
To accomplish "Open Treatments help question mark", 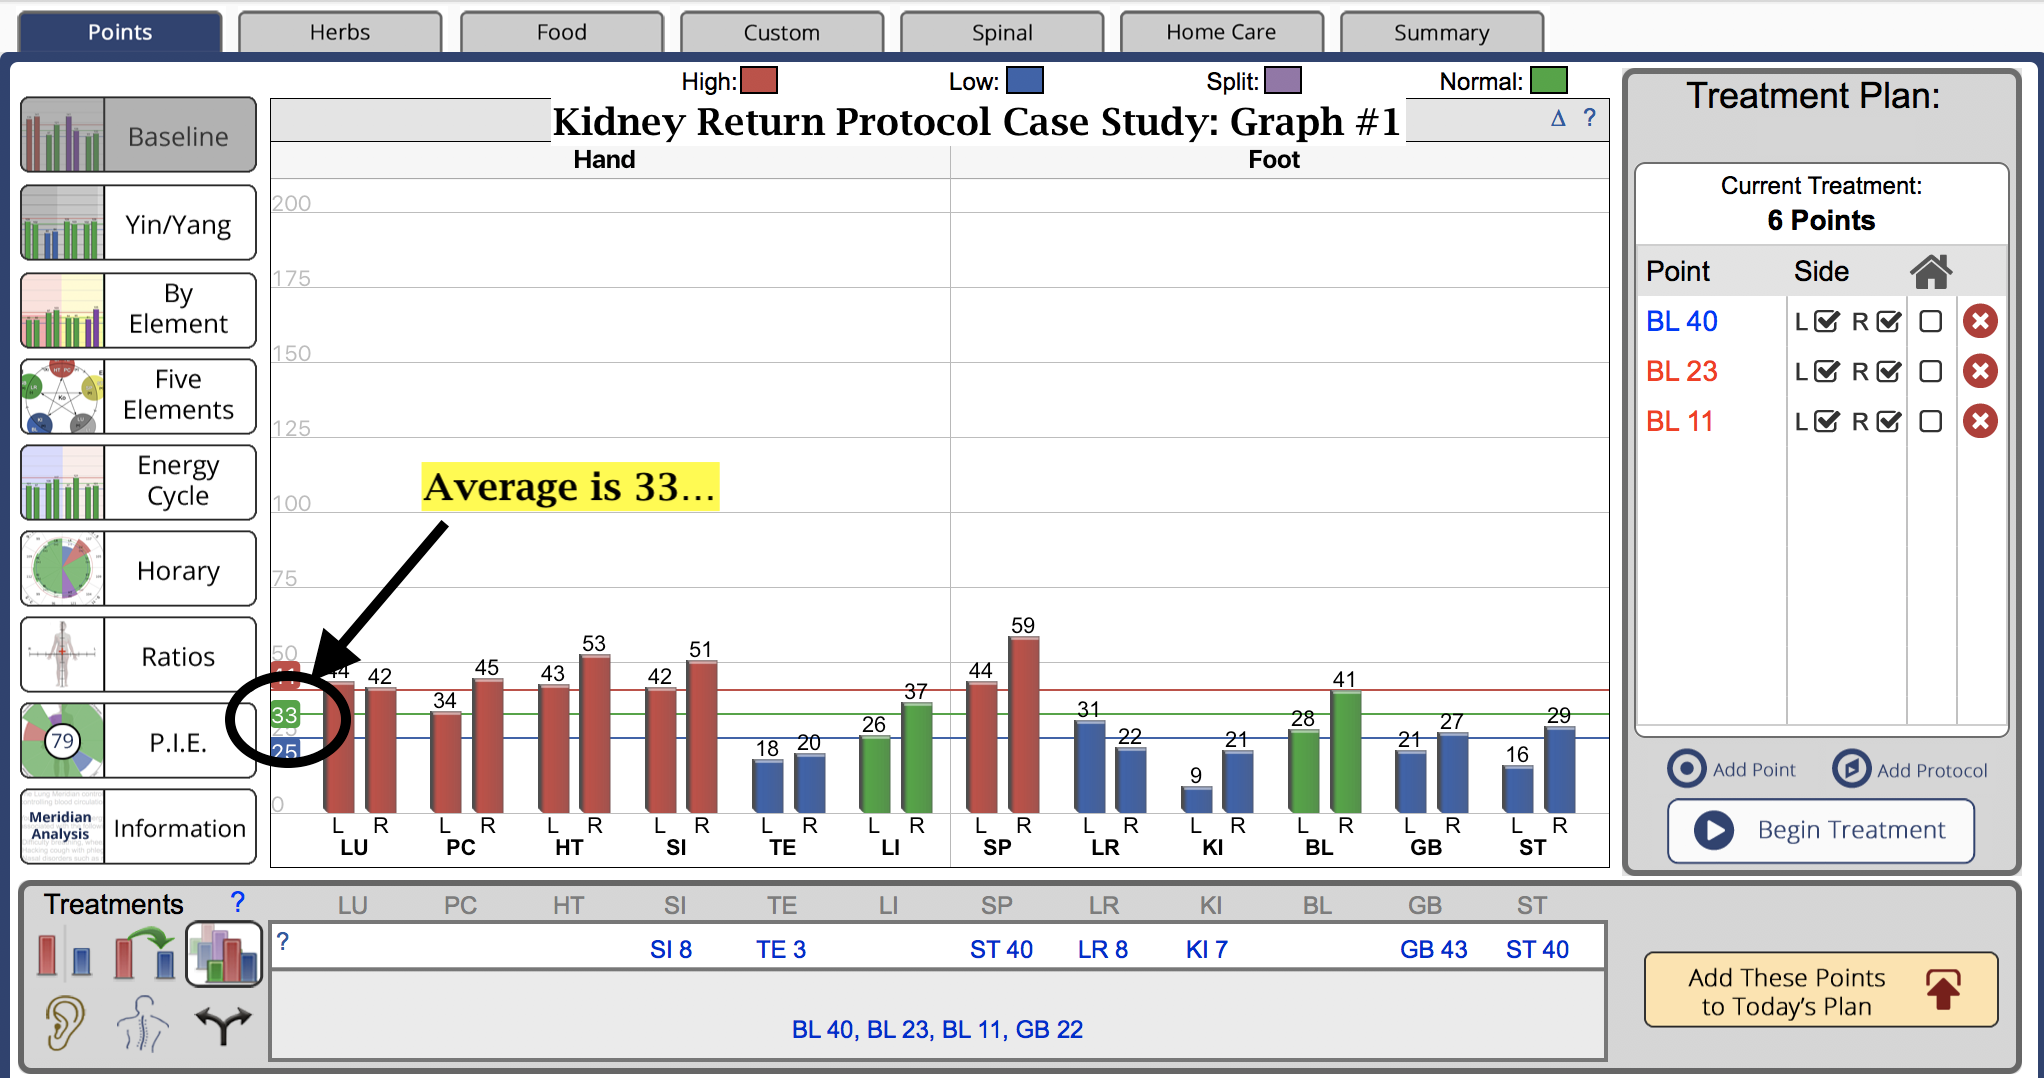I will 237,902.
